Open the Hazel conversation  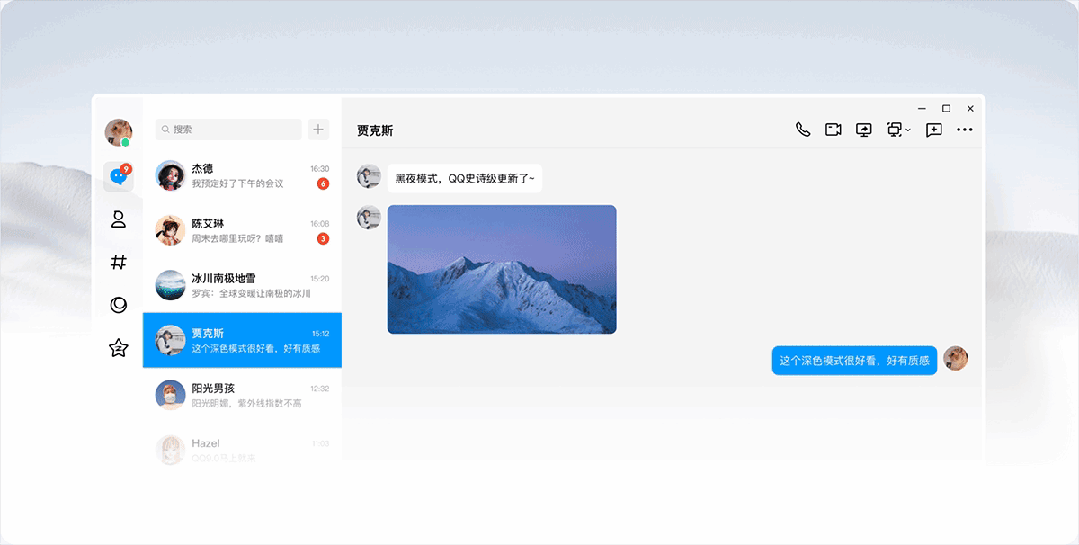[242, 449]
